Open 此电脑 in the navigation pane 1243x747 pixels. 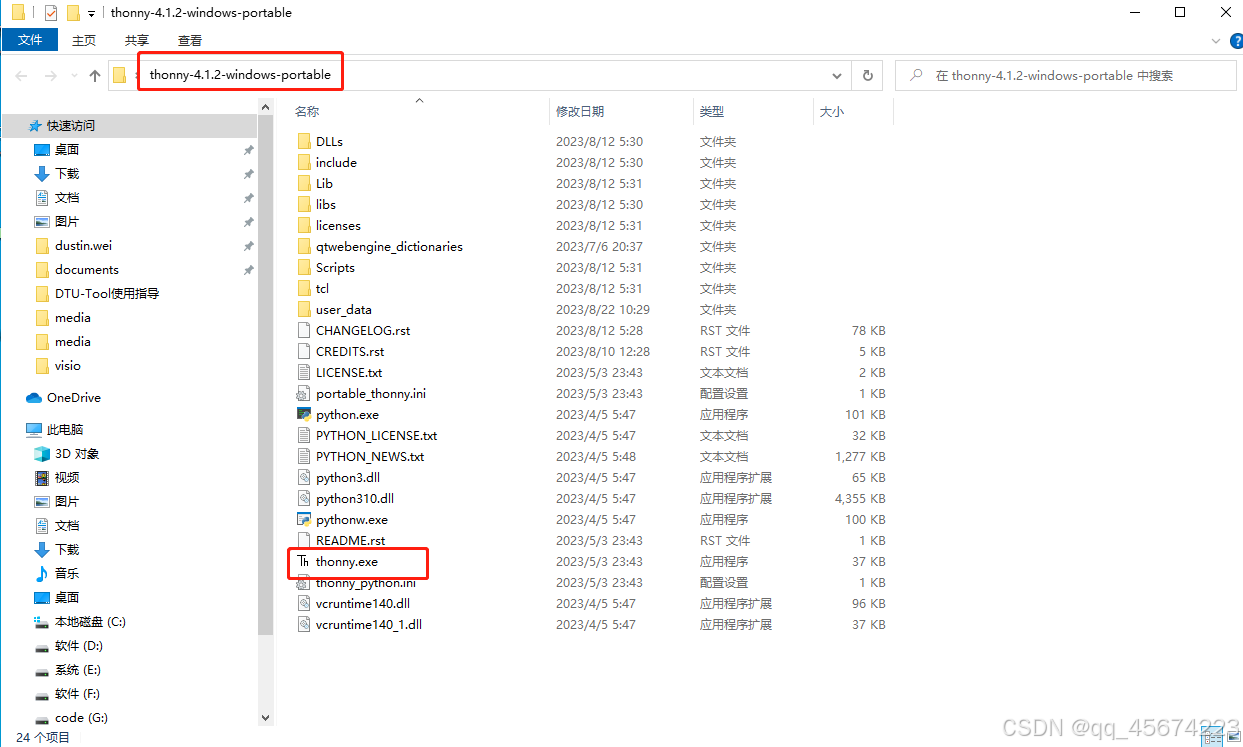[55, 429]
